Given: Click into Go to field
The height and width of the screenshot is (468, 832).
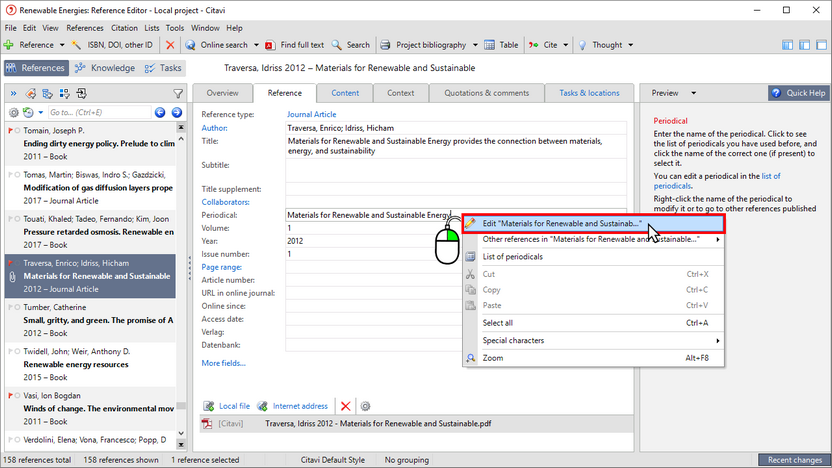Looking at the screenshot, I should [x=99, y=112].
